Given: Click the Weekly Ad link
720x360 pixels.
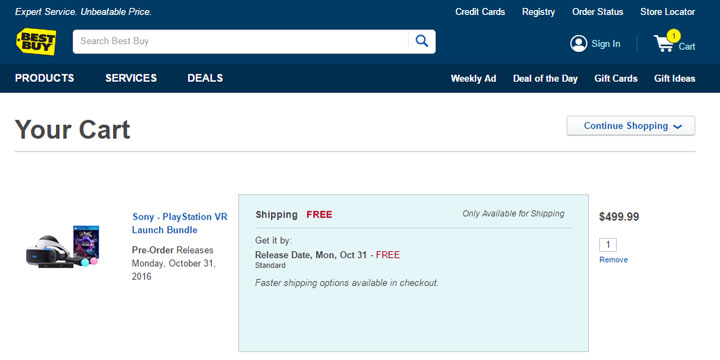Looking at the screenshot, I should pos(473,79).
